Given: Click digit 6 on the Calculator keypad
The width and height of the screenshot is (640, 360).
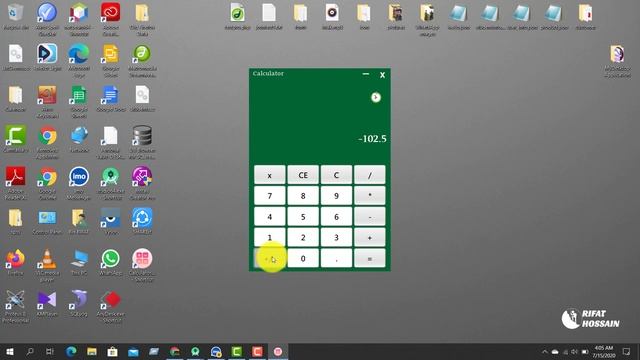Looking at the screenshot, I should point(336,216).
